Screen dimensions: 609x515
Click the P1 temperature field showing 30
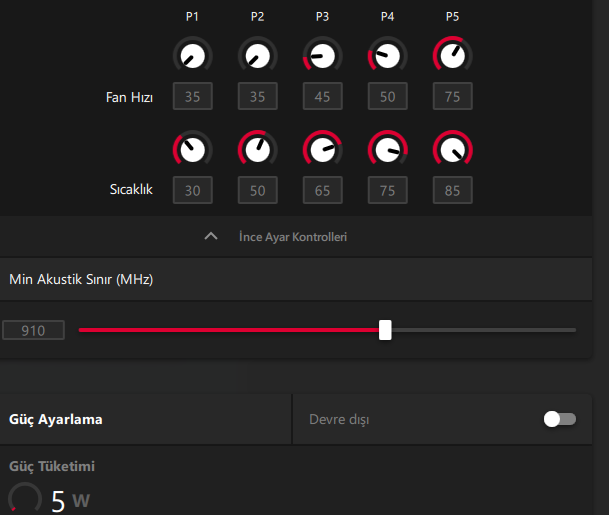click(x=193, y=190)
